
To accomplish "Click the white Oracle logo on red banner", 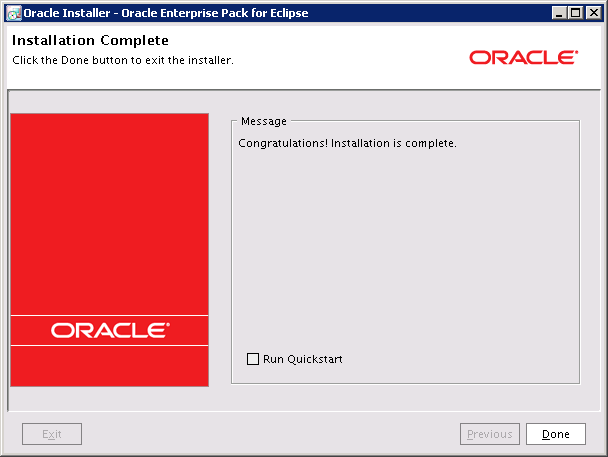I will [110, 330].
